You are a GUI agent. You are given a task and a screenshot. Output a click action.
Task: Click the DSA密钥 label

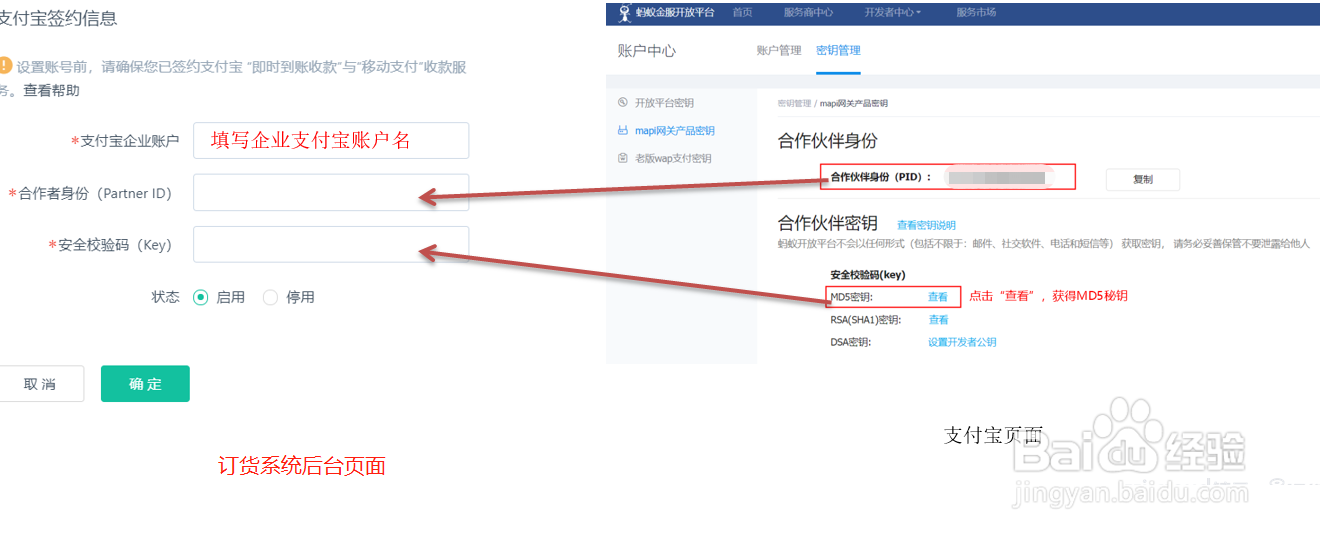pos(850,342)
